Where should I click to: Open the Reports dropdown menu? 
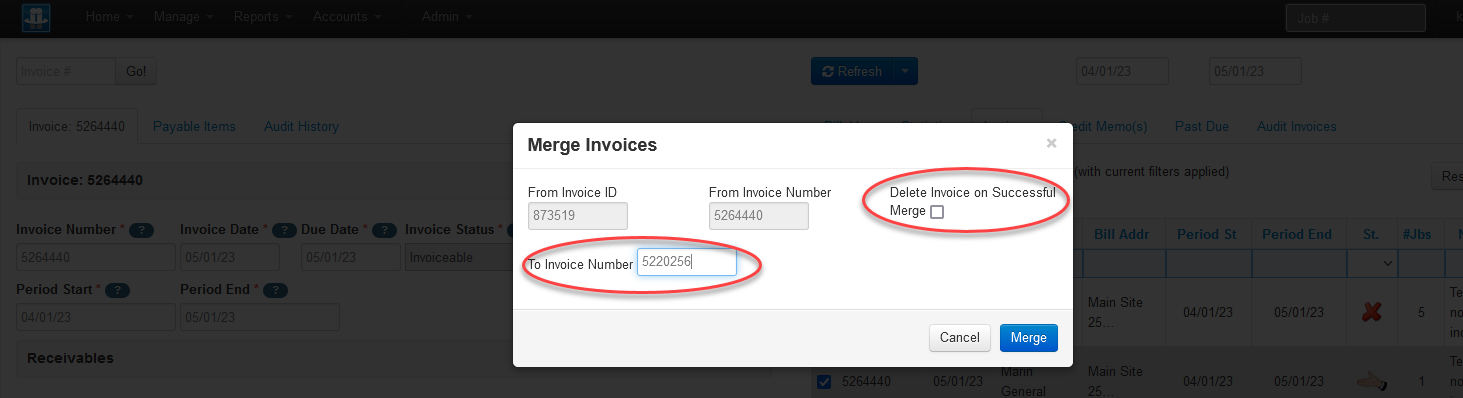click(x=263, y=17)
